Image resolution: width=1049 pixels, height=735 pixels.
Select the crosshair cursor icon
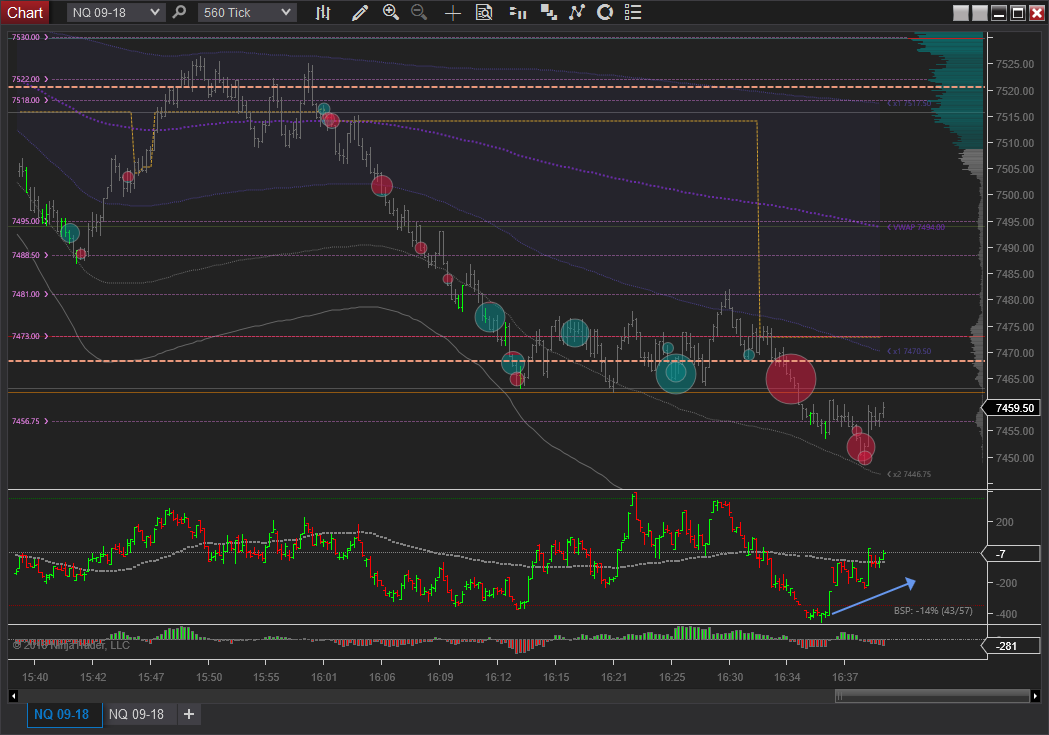[x=453, y=12]
